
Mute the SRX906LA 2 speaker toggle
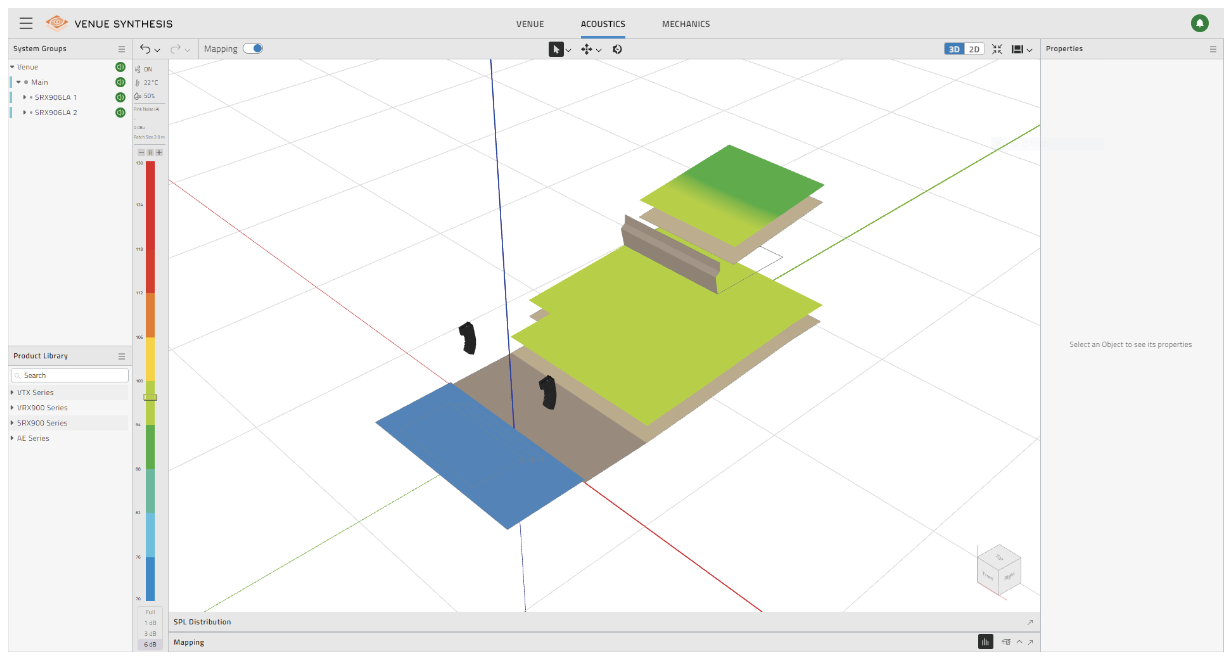(x=120, y=112)
